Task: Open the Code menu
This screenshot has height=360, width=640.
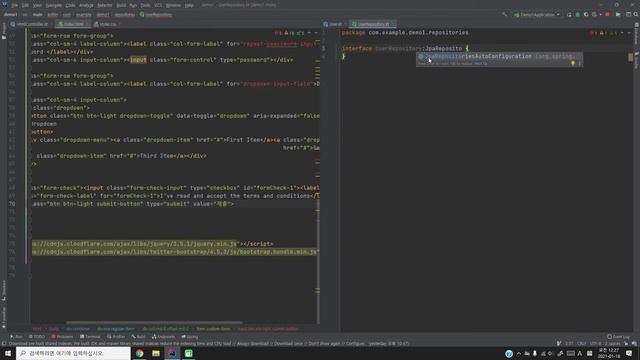Action: tap(70, 5)
